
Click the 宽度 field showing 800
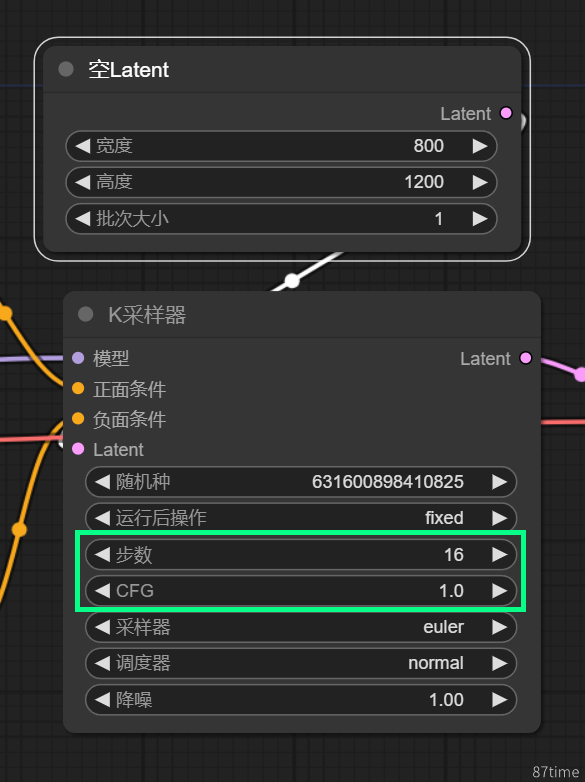click(281, 146)
